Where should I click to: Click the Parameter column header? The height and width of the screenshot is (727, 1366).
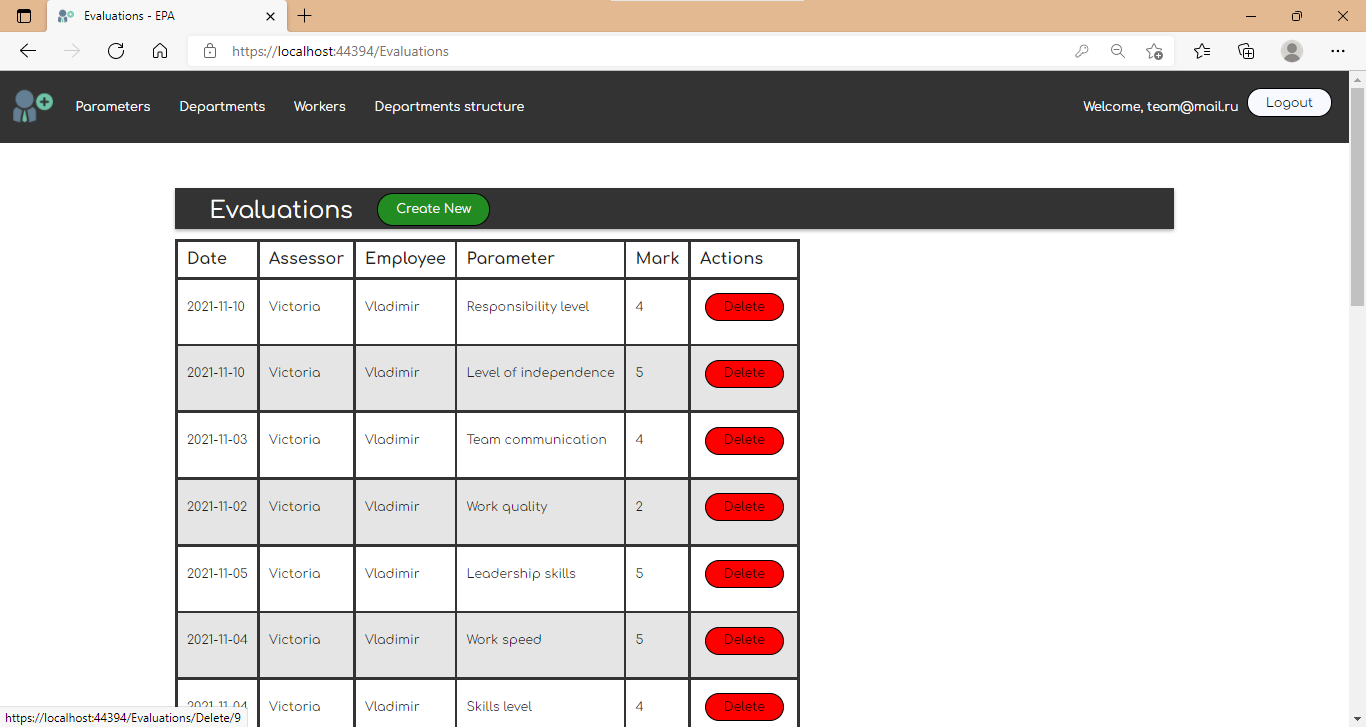[x=541, y=259]
